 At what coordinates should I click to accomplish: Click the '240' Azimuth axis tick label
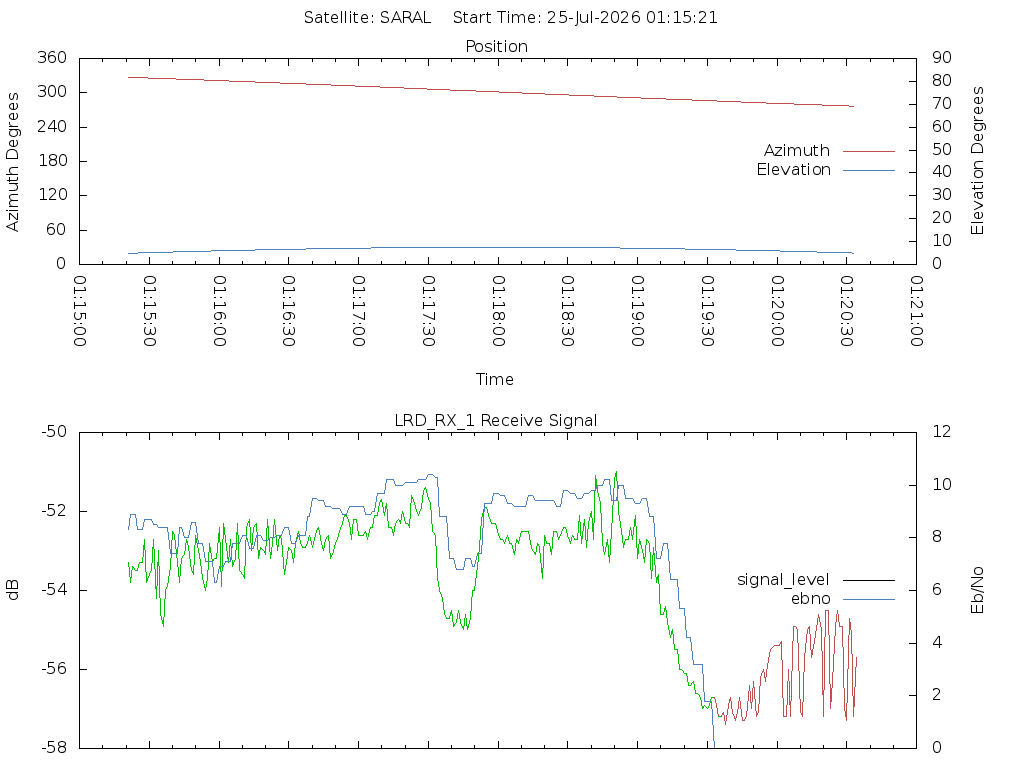52,126
